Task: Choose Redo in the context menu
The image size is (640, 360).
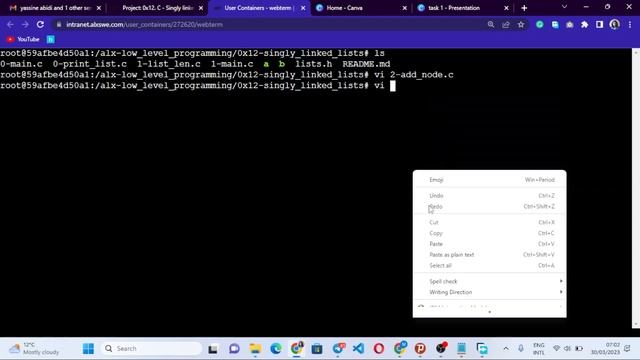Action: click(x=489, y=207)
